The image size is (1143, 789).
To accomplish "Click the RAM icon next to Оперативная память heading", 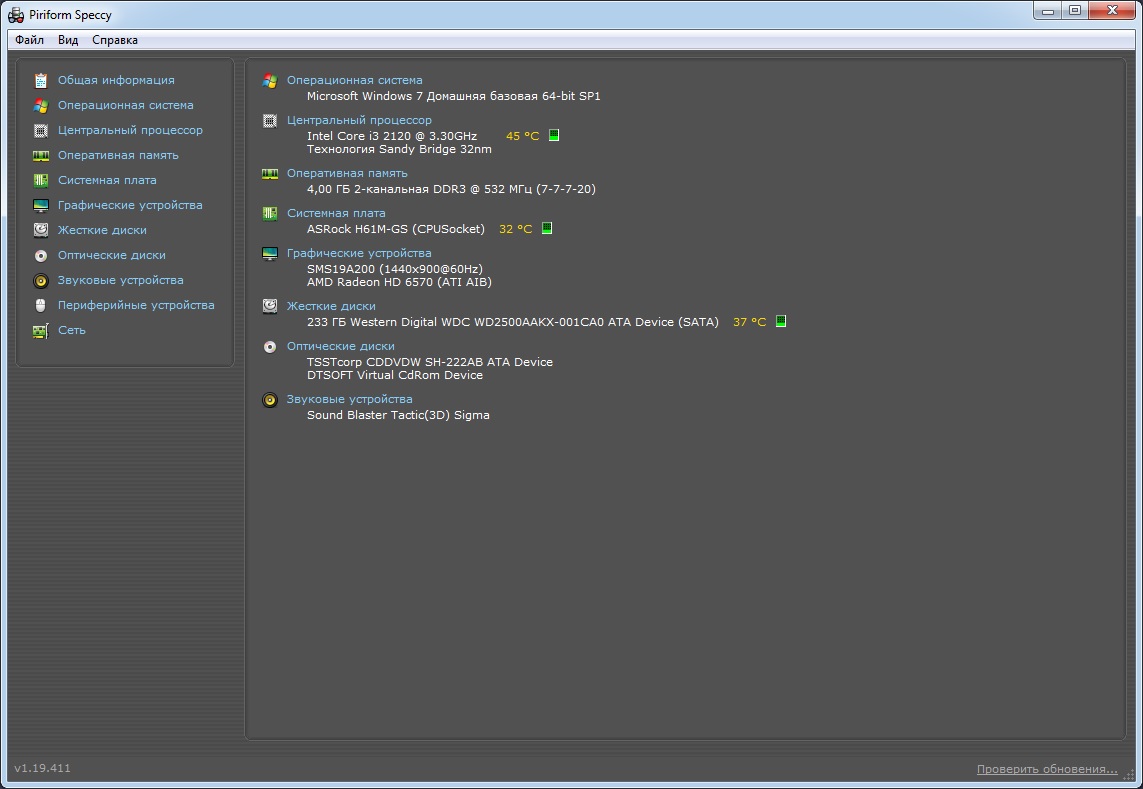I will (270, 174).
